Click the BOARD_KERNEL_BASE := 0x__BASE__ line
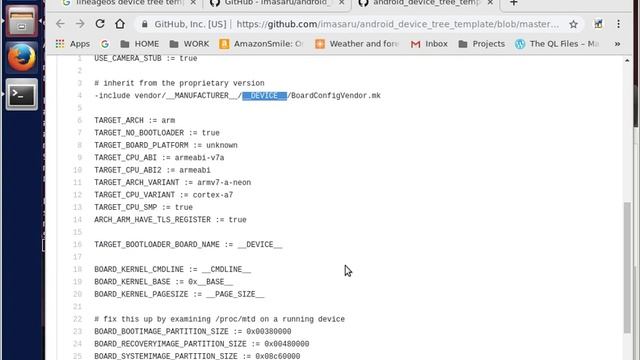This screenshot has width=640, height=360. point(164,282)
